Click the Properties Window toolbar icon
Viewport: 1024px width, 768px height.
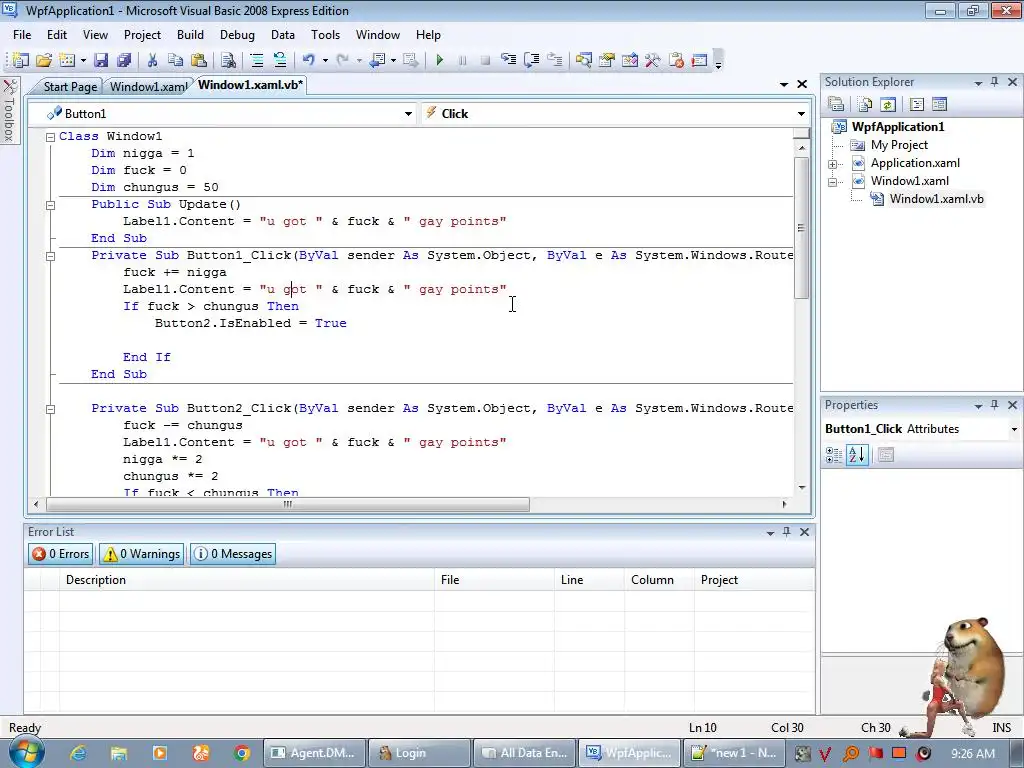click(x=607, y=61)
